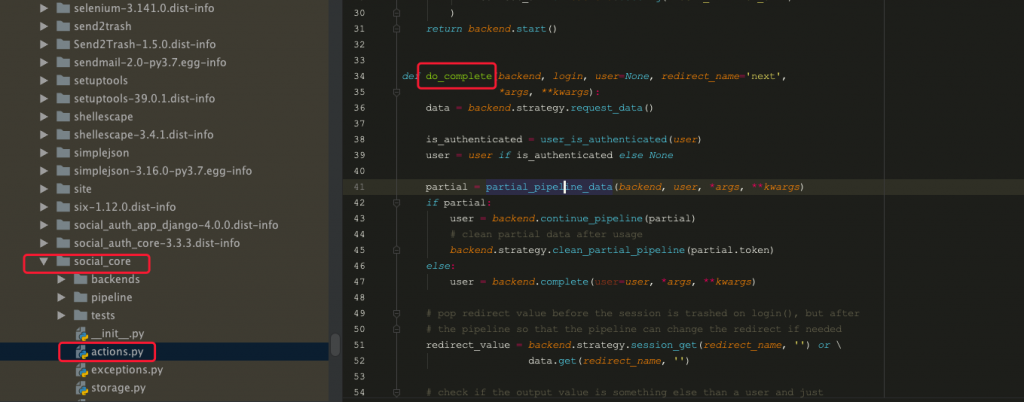The image size is (1024, 402).
Task: Click the folder icon for simplejson
Action: coord(61,152)
